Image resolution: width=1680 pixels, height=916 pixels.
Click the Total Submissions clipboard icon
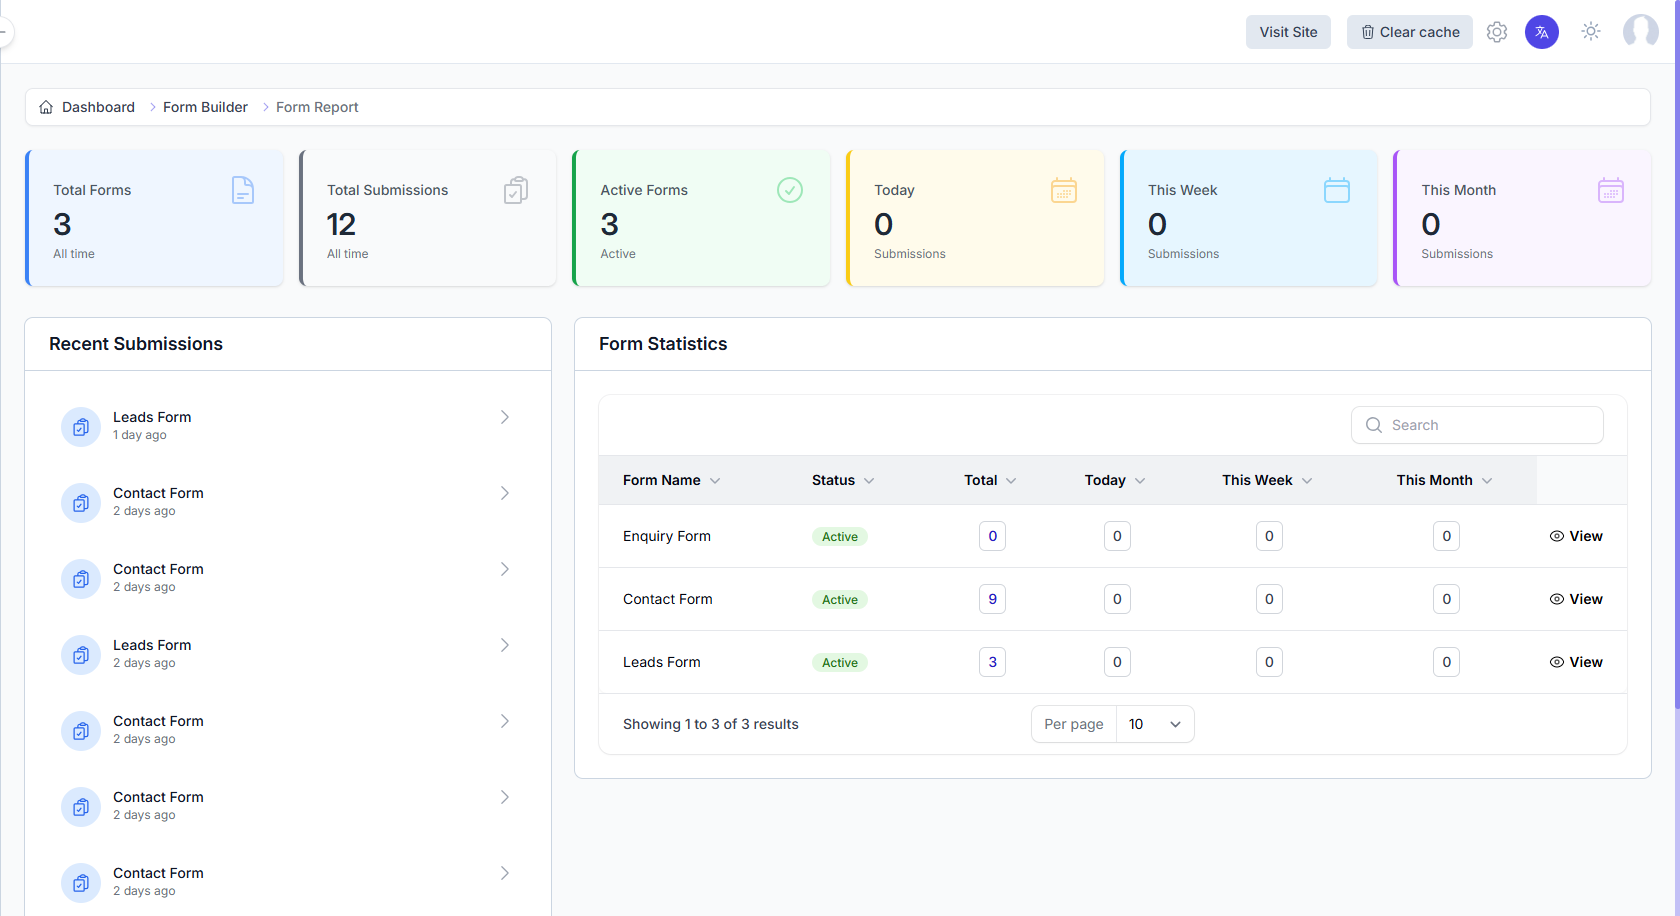(x=516, y=190)
